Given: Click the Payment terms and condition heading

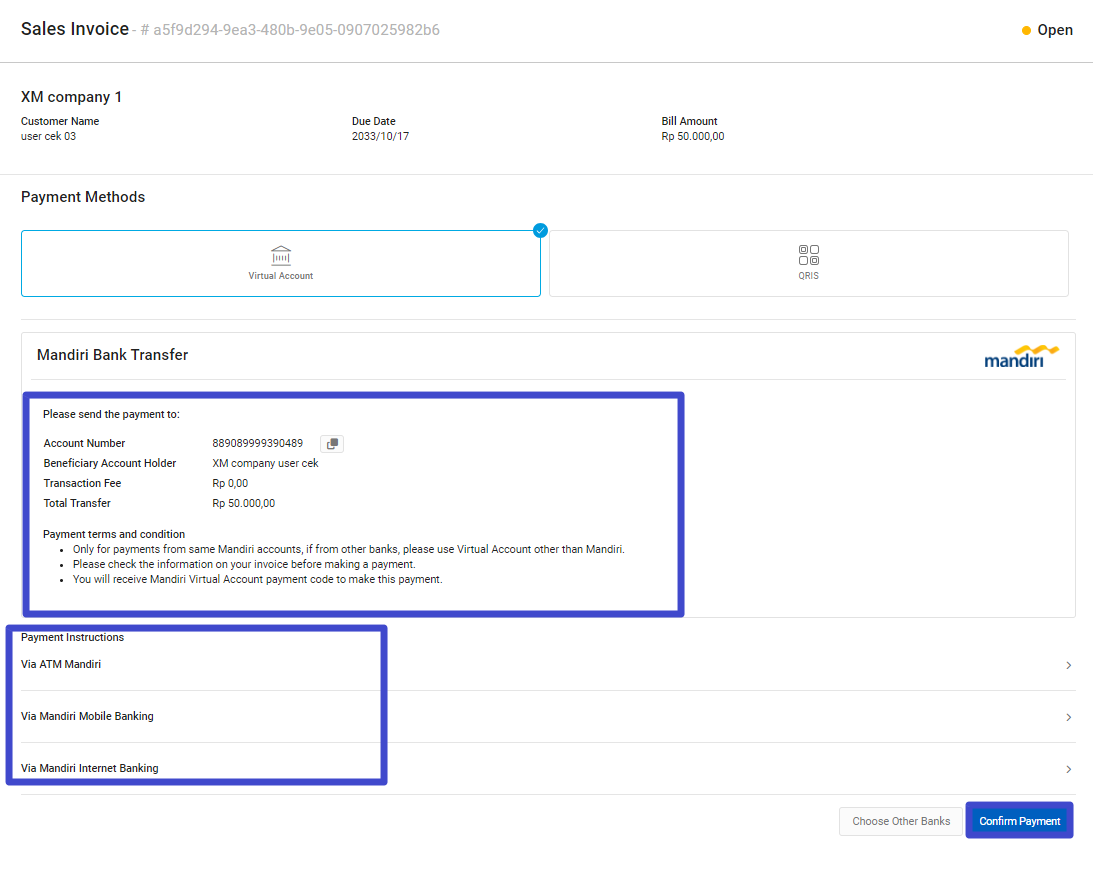Looking at the screenshot, I should [114, 535].
